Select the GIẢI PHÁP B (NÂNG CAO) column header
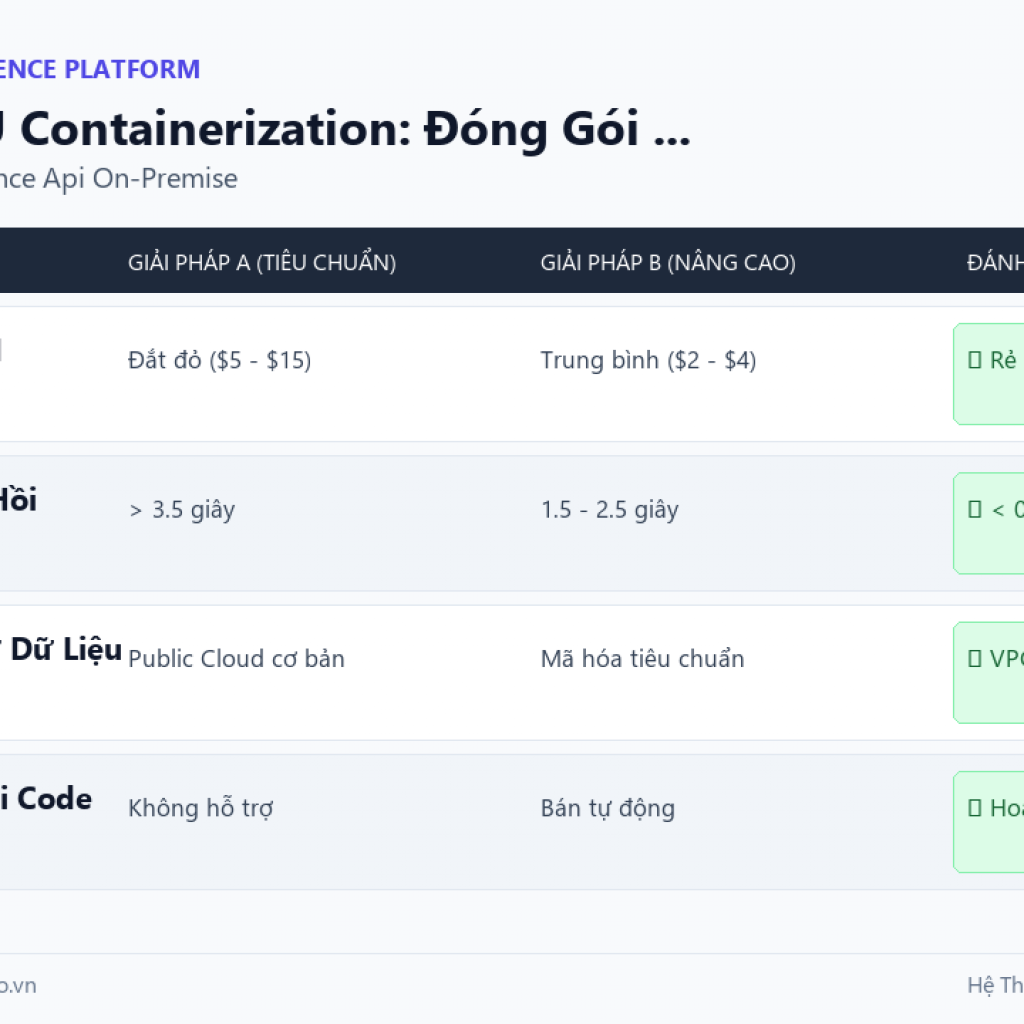 click(668, 263)
